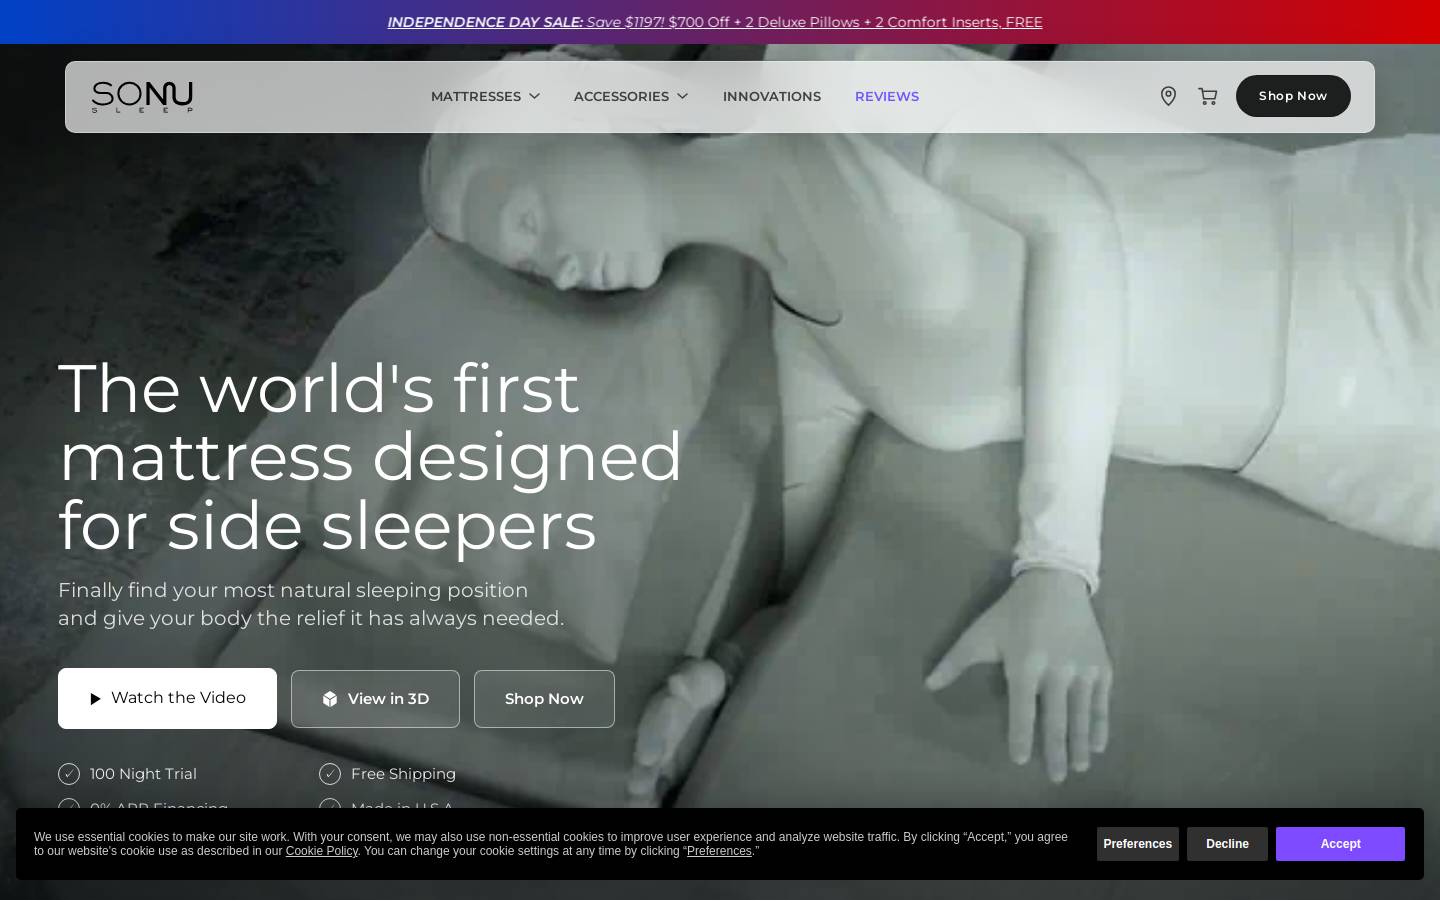This screenshot has width=1440, height=900.
Task: Select the Free Shipping text
Action: point(403,774)
